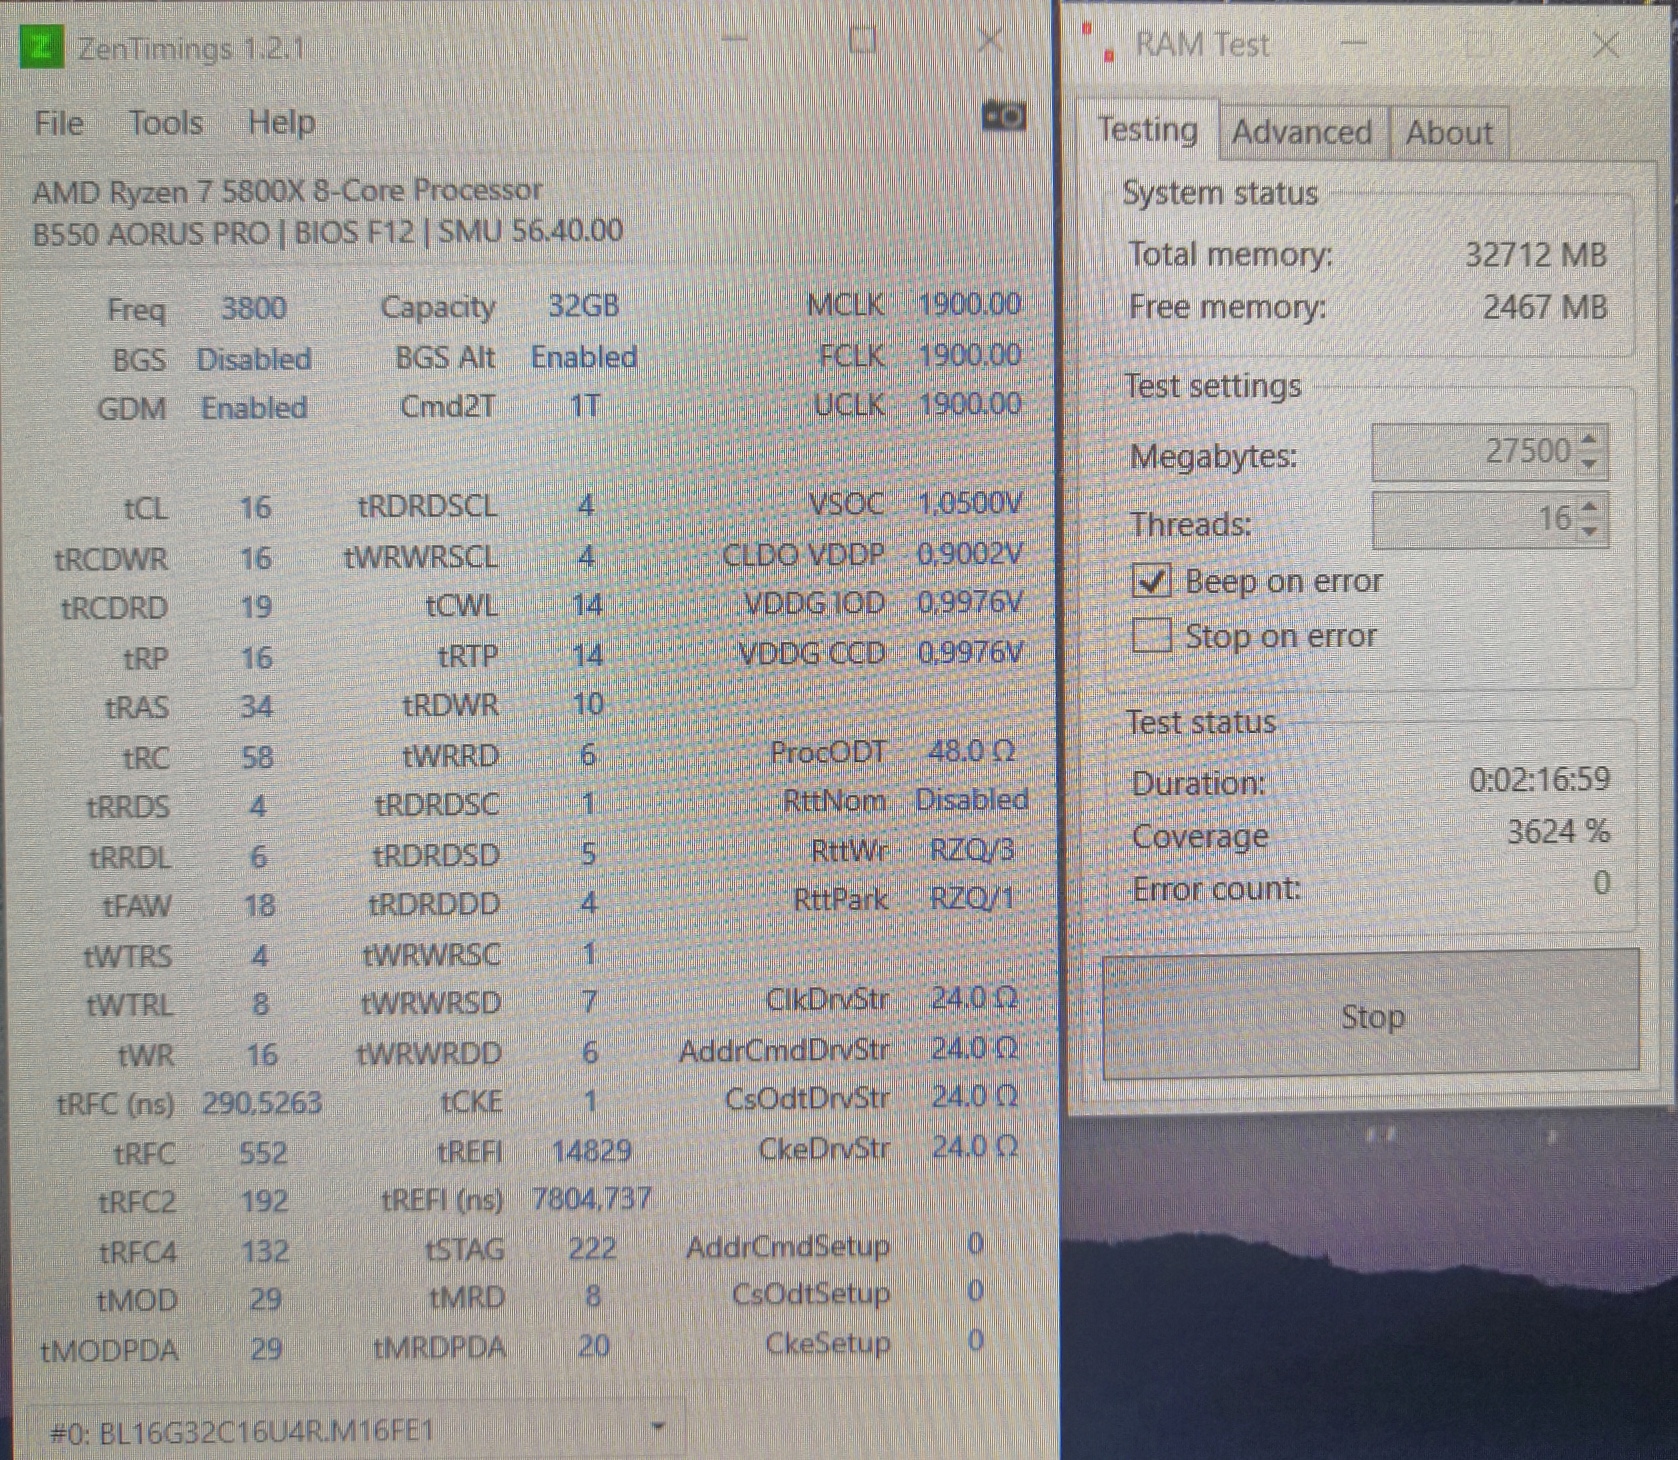The image size is (1678, 1460).
Task: Open the File menu in ZenTimings
Action: click(x=59, y=123)
